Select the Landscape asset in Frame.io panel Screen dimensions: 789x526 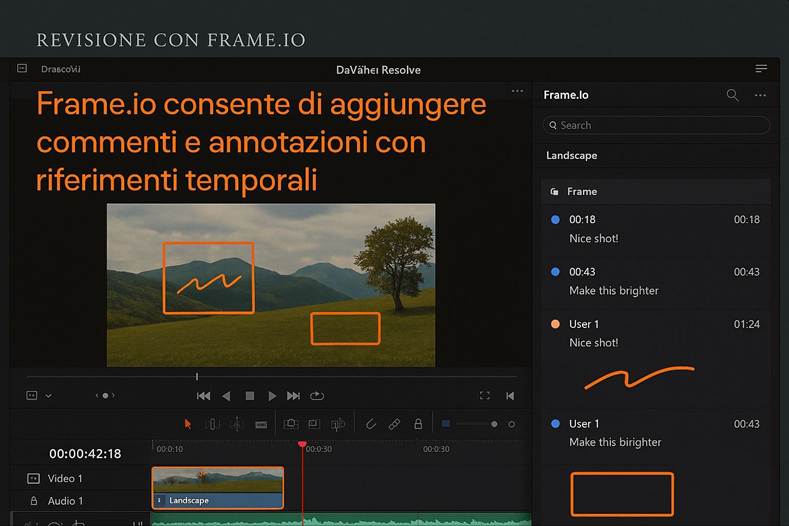[x=572, y=156]
